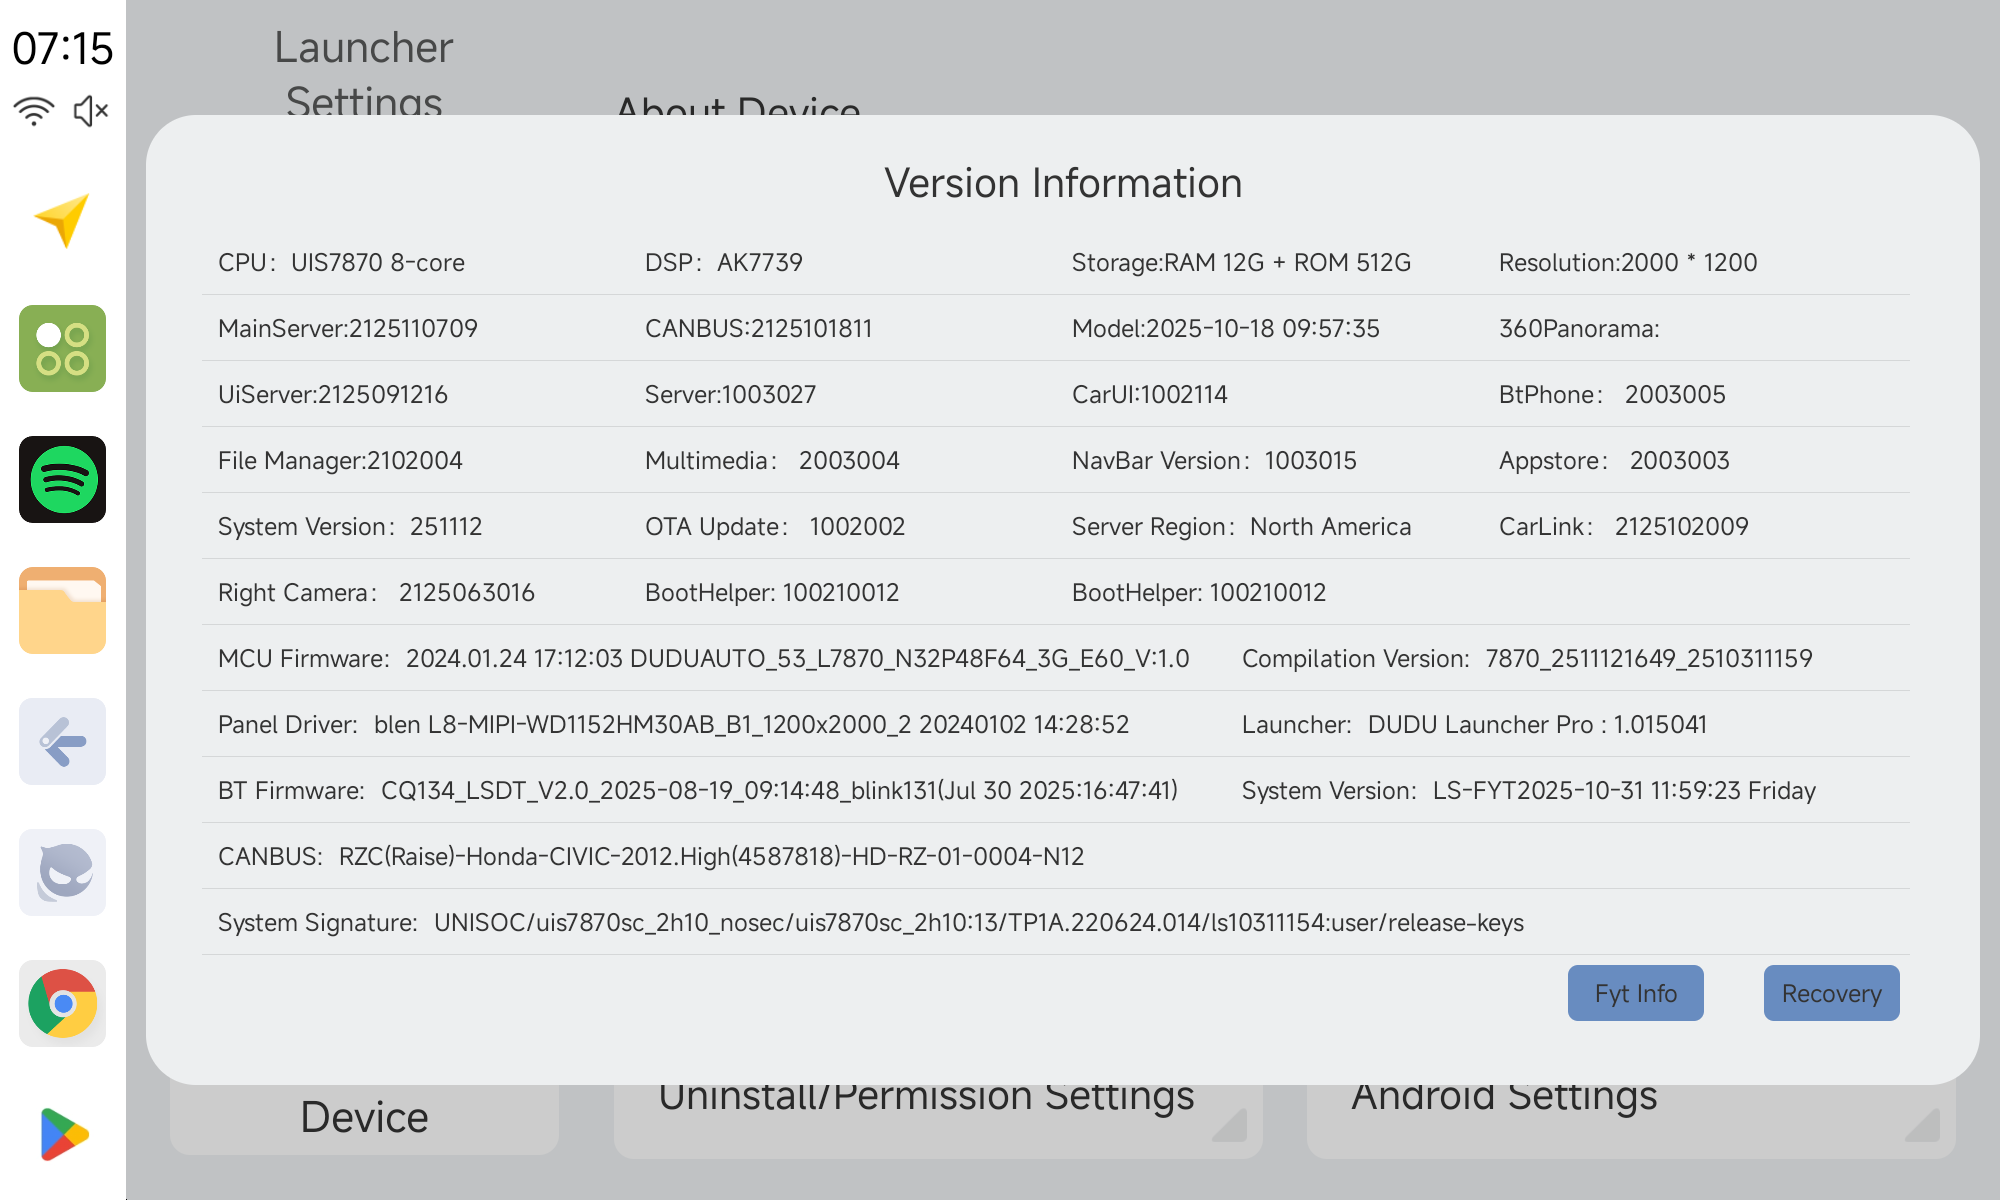Tap the muted speaker status icon
Screen dimensions: 2000x1200
pos(91,111)
